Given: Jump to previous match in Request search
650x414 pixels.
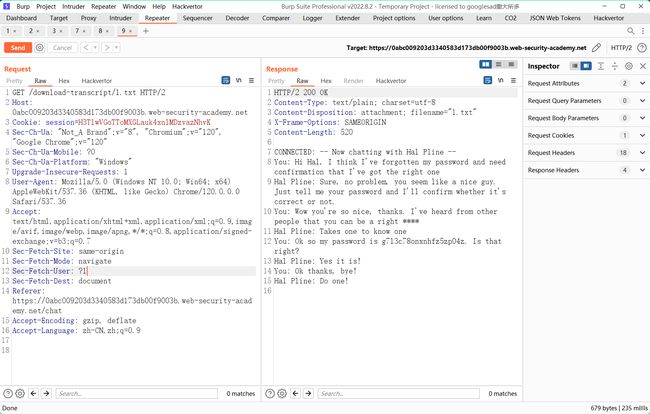Looking at the screenshot, I should tap(34, 393).
